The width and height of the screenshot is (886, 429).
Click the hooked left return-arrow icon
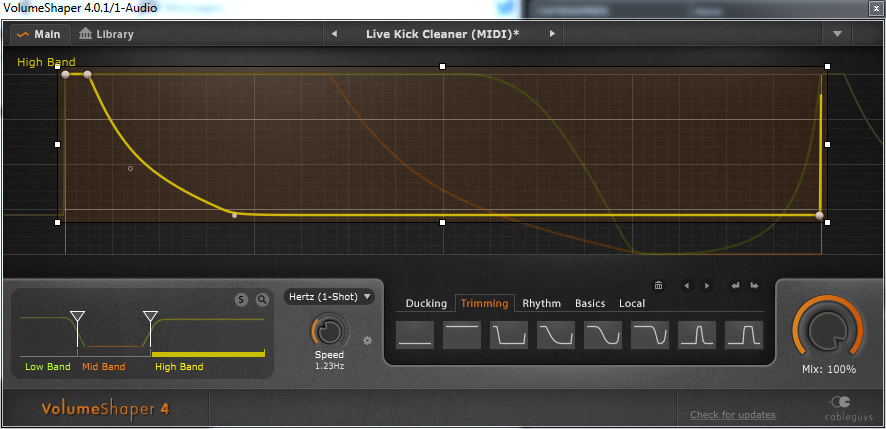coord(735,285)
